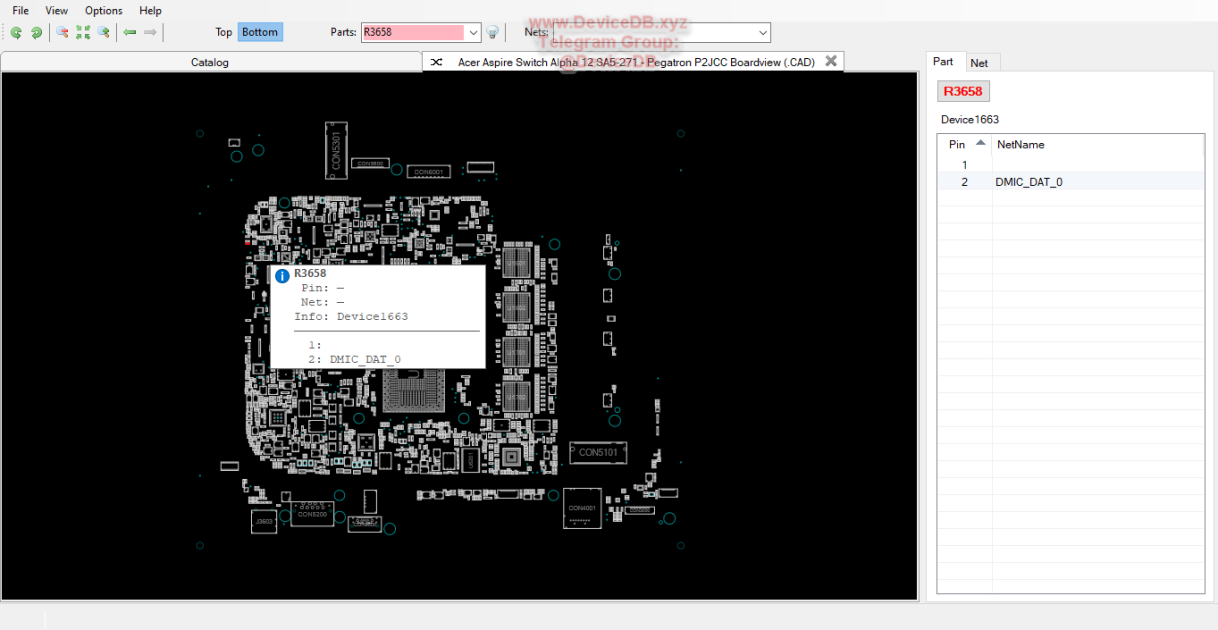This screenshot has width=1218, height=630.
Task: Go back with the green left arrow
Action: point(129,32)
